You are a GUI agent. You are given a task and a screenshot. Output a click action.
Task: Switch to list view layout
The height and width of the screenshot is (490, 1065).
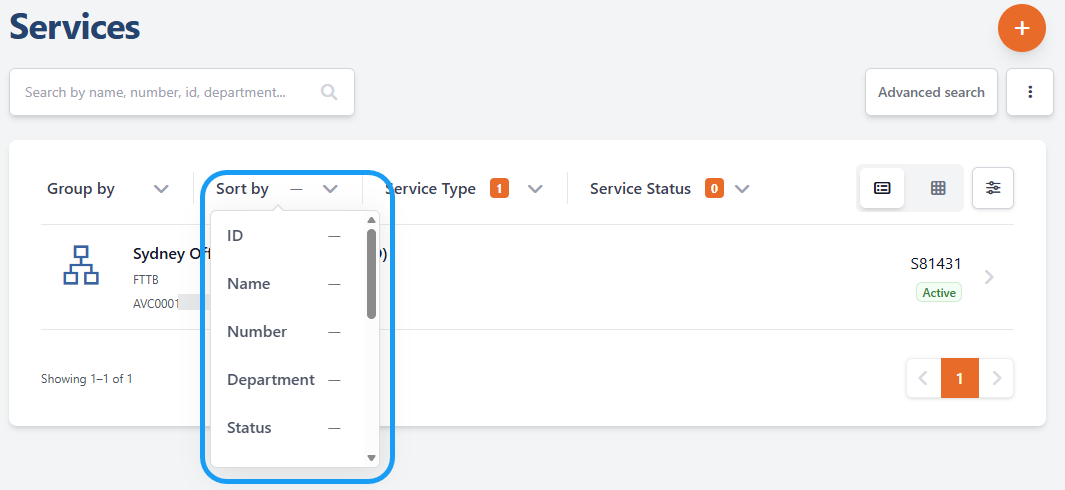(x=882, y=188)
